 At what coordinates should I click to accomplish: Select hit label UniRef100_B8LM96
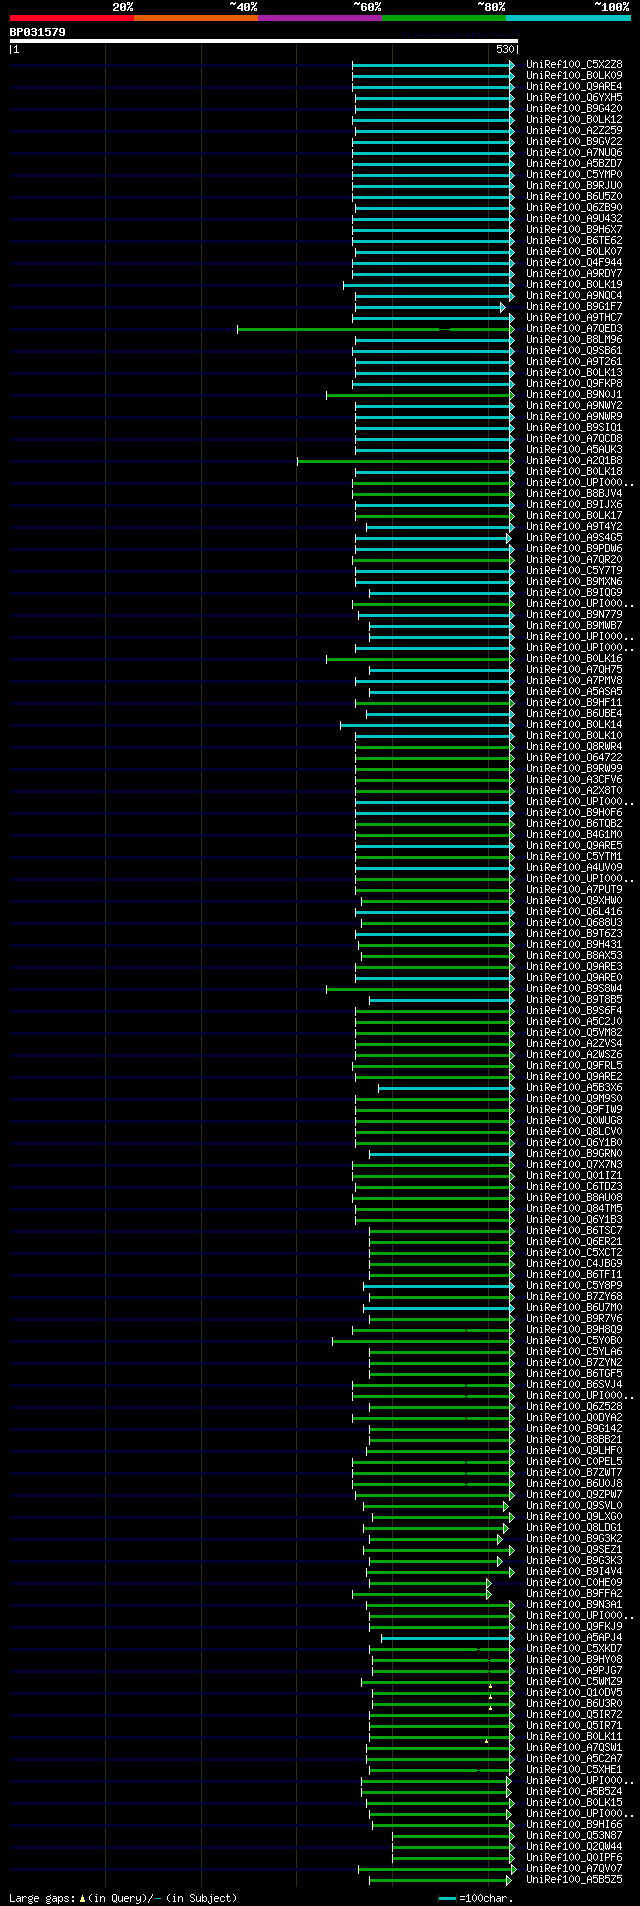[x=574, y=339]
